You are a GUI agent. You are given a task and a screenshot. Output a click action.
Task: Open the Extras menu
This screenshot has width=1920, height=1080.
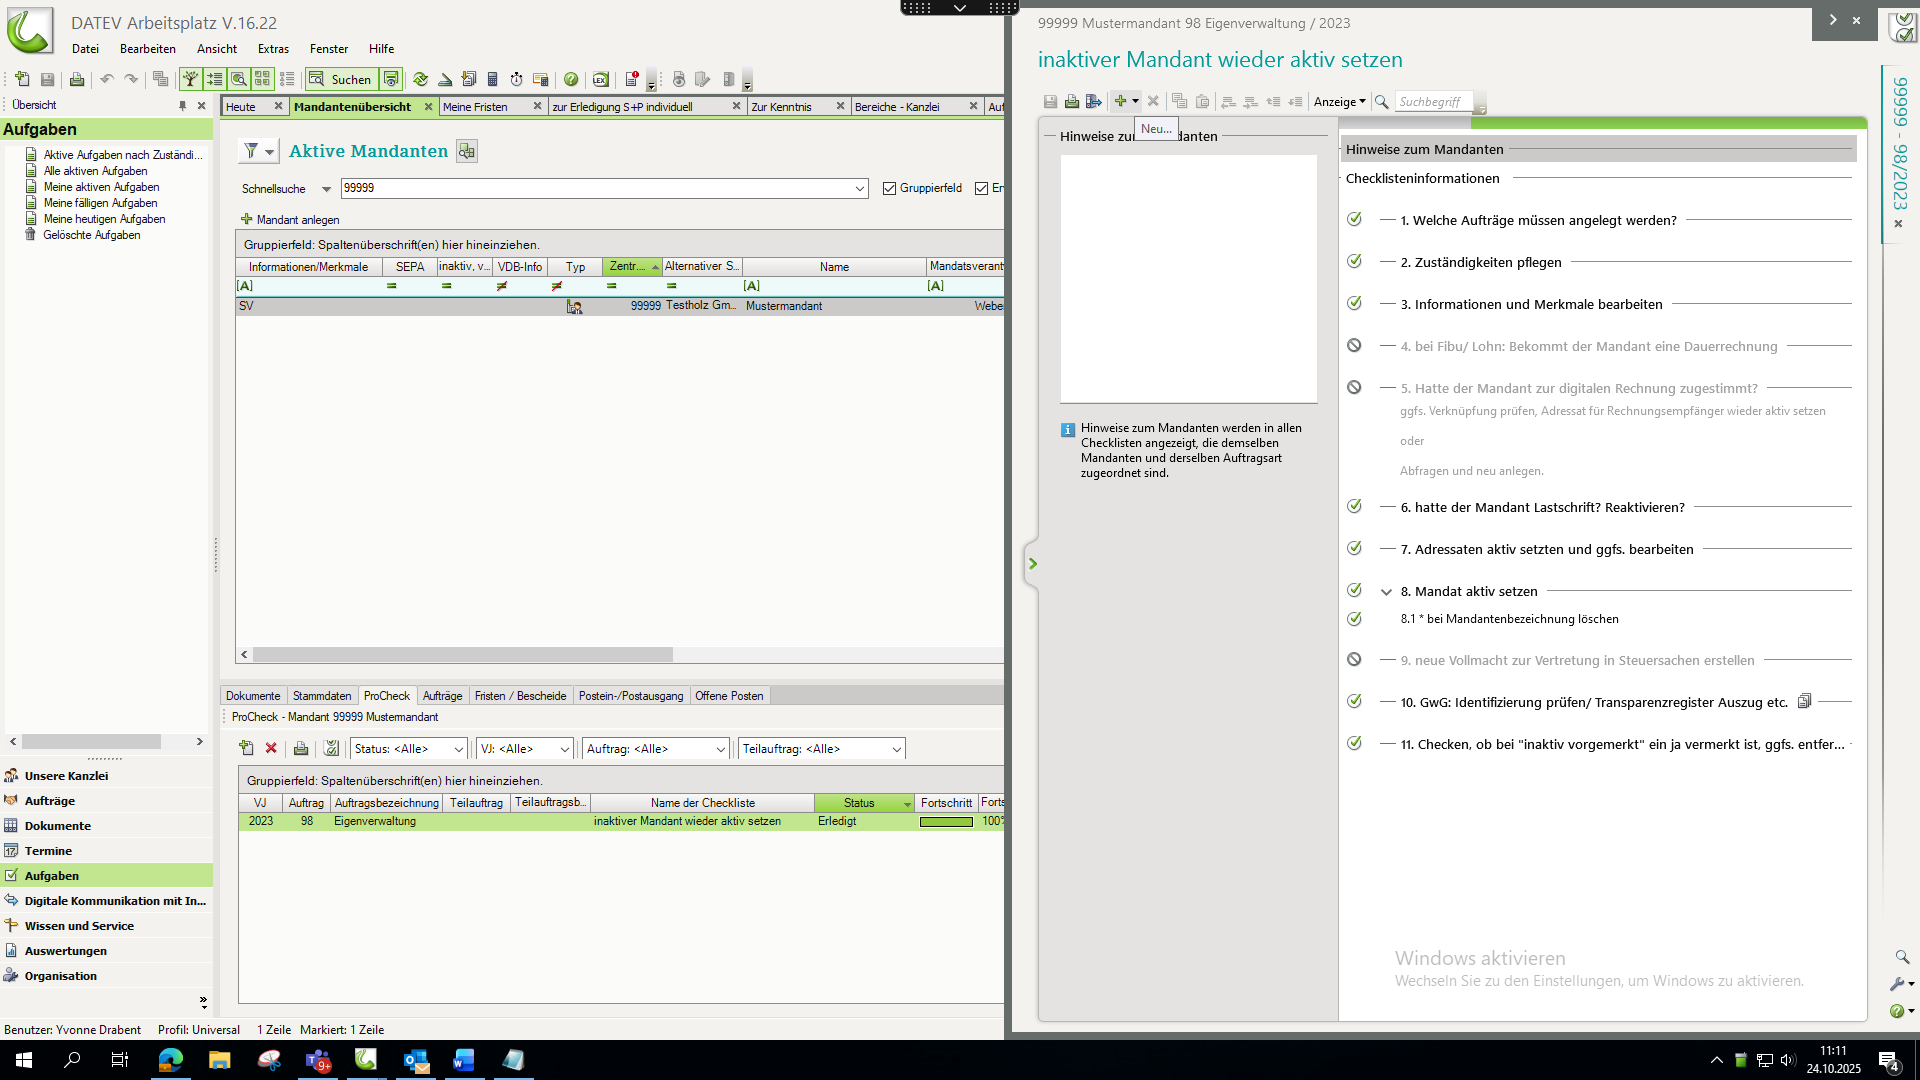click(273, 48)
